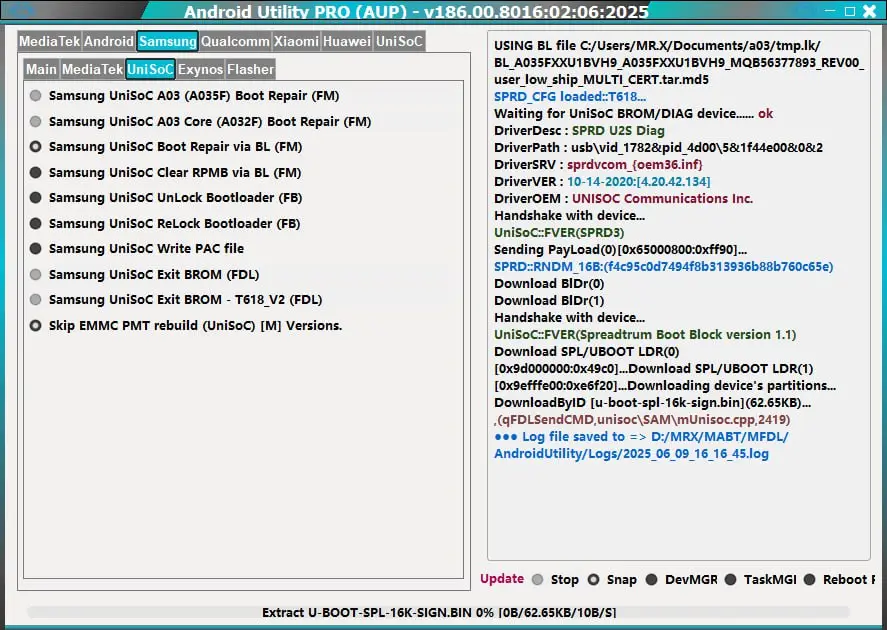Click the qFDLSendCMD error line
The height and width of the screenshot is (630, 887).
642,420
